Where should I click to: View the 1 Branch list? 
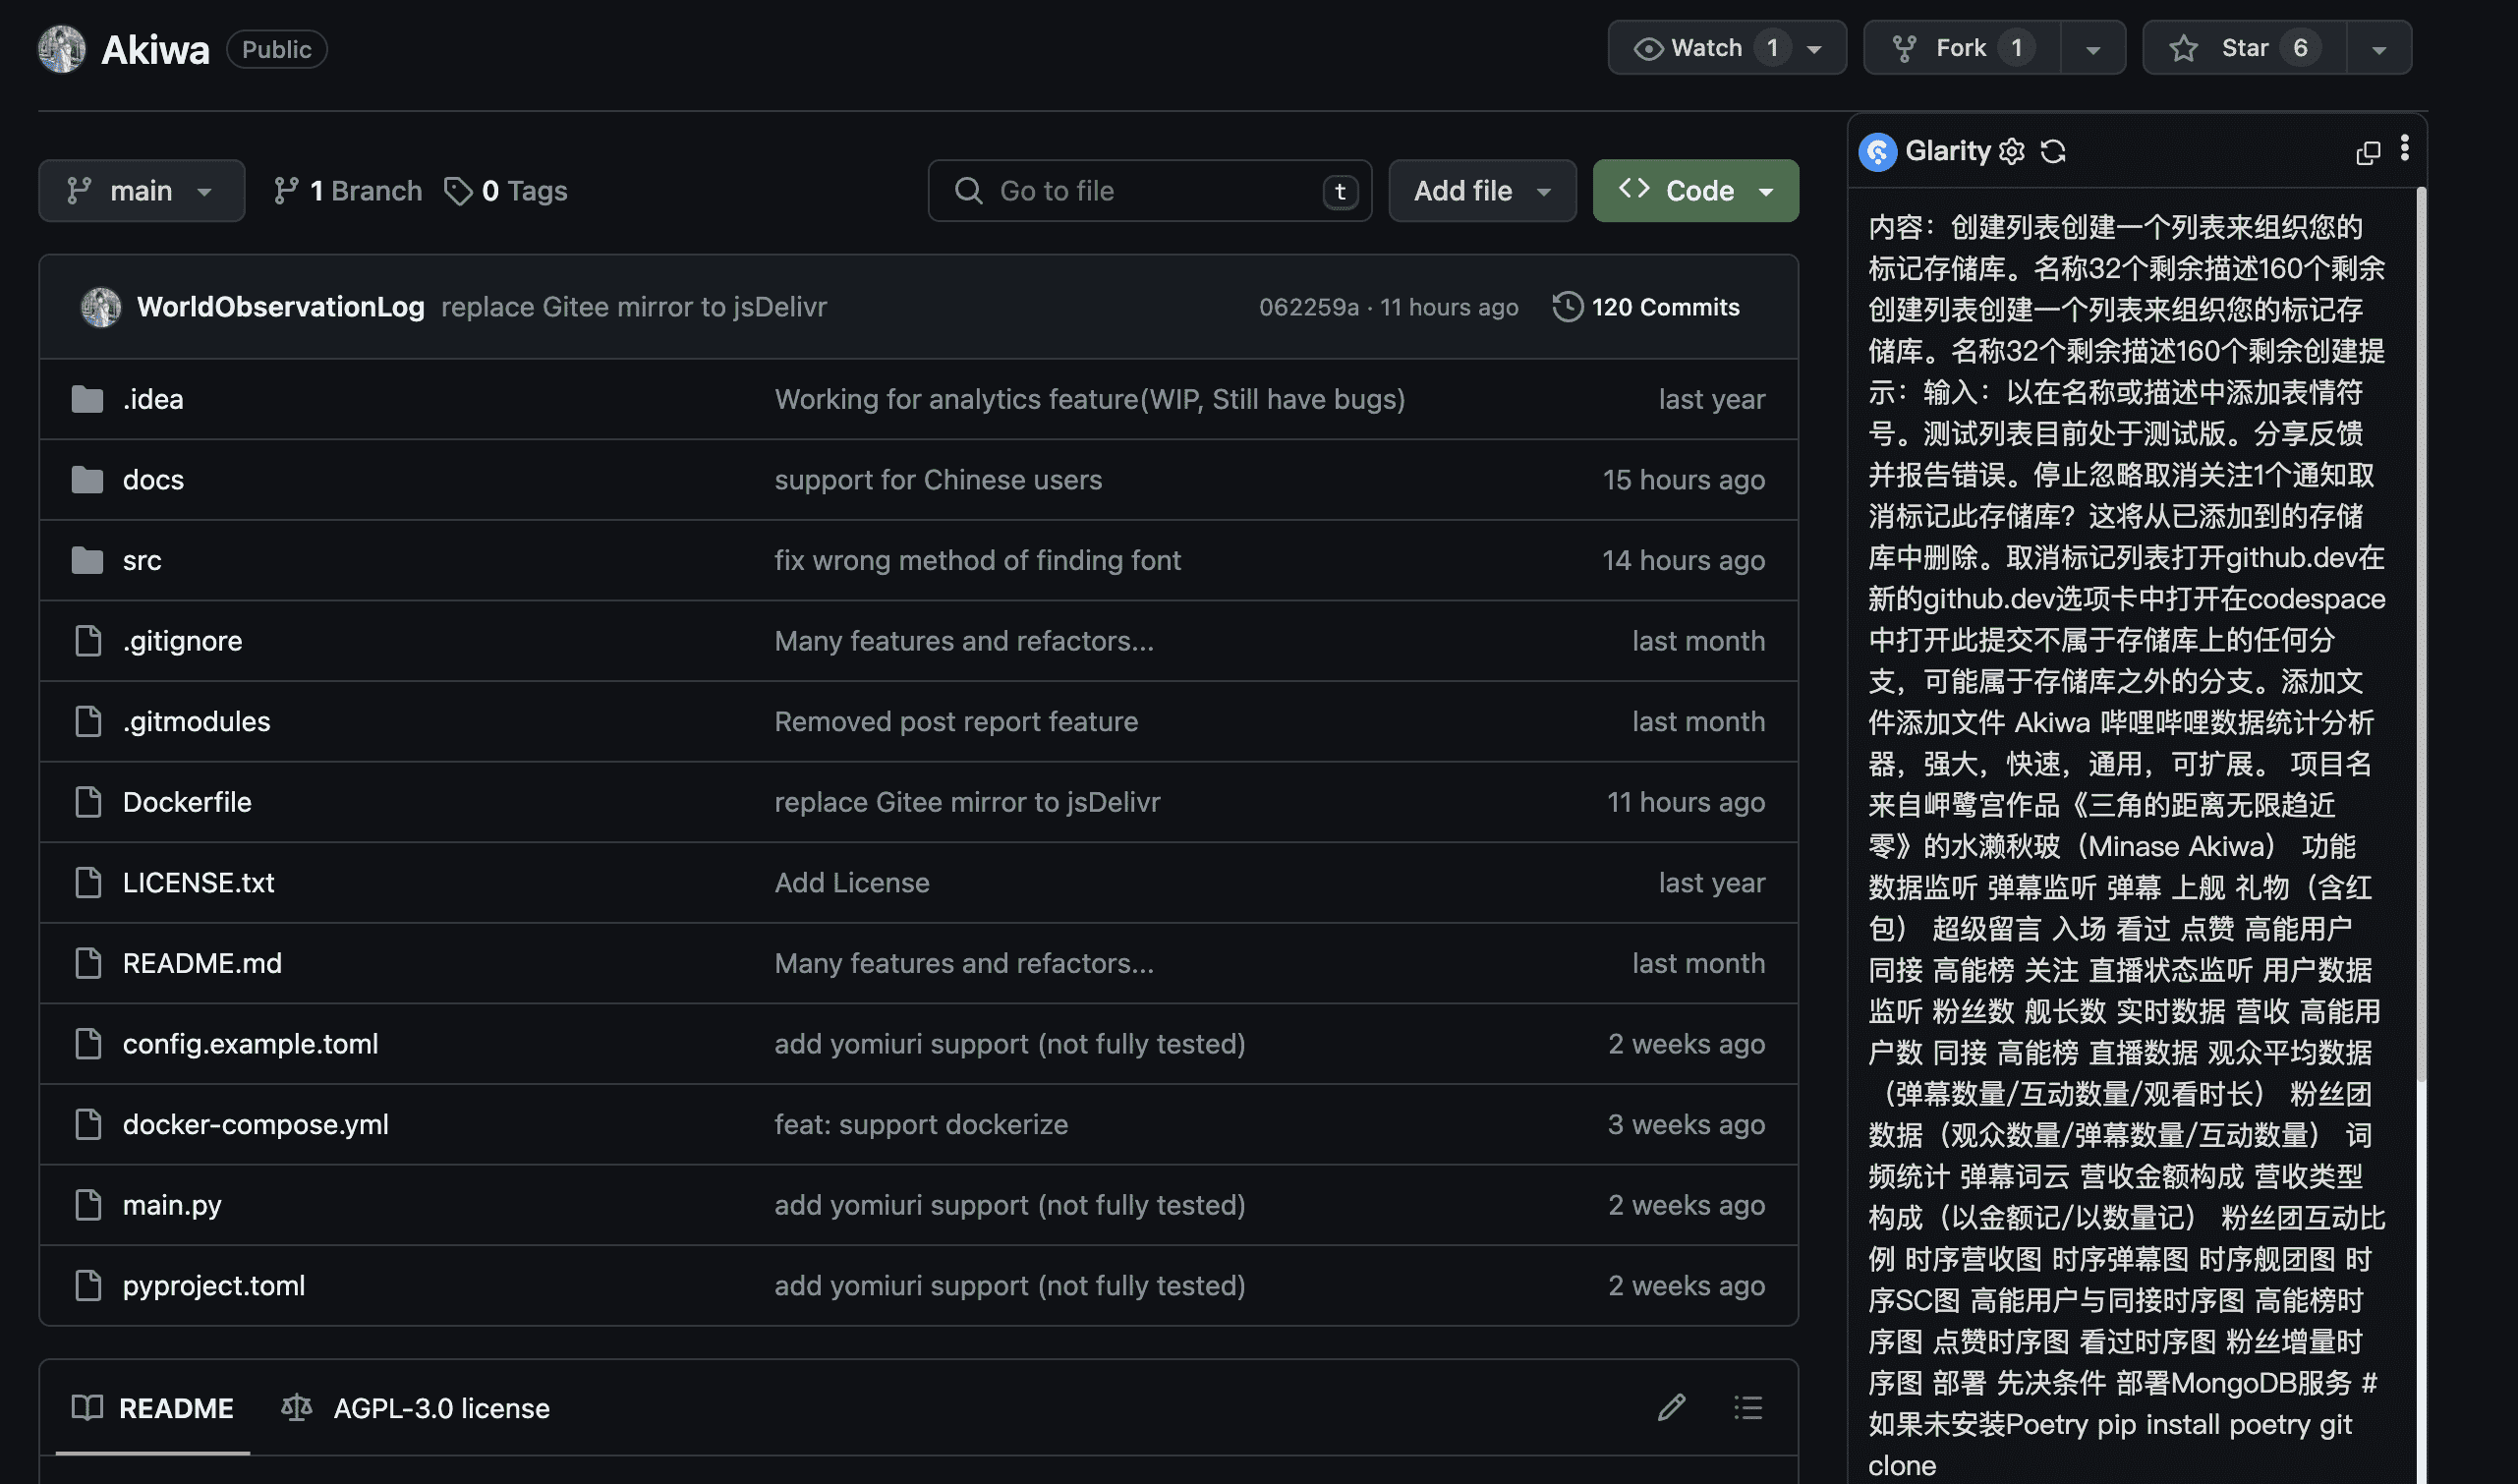[x=347, y=191]
